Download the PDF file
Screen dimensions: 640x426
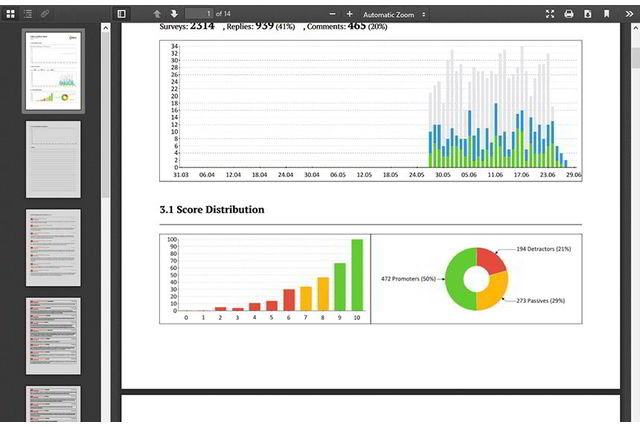tap(587, 14)
